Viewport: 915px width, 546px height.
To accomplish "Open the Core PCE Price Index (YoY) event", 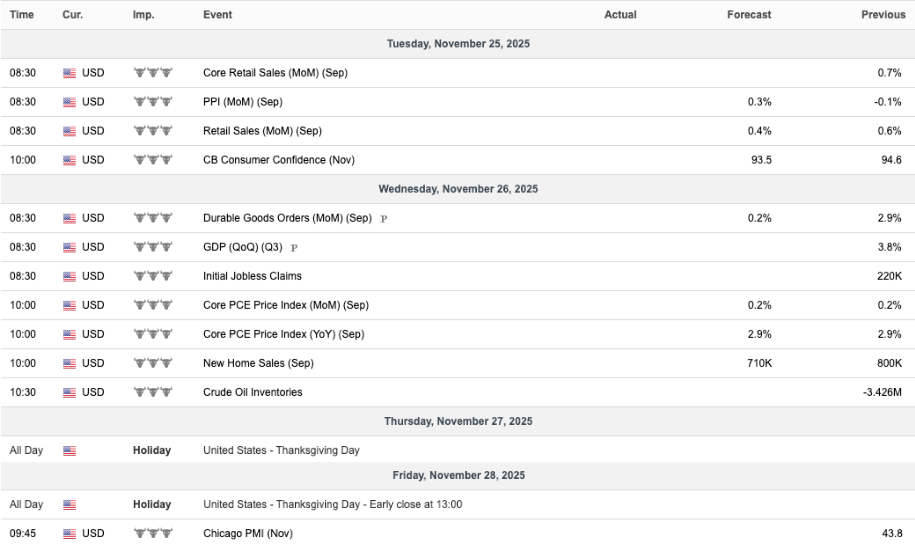I will pos(284,334).
